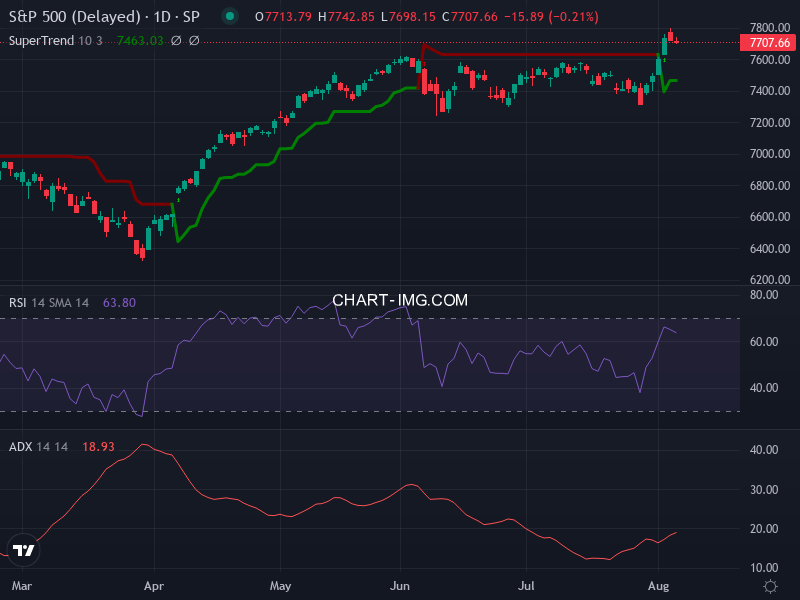Image resolution: width=800 pixels, height=600 pixels.
Task: Click the RSI indicator legend label
Action: (x=17, y=303)
